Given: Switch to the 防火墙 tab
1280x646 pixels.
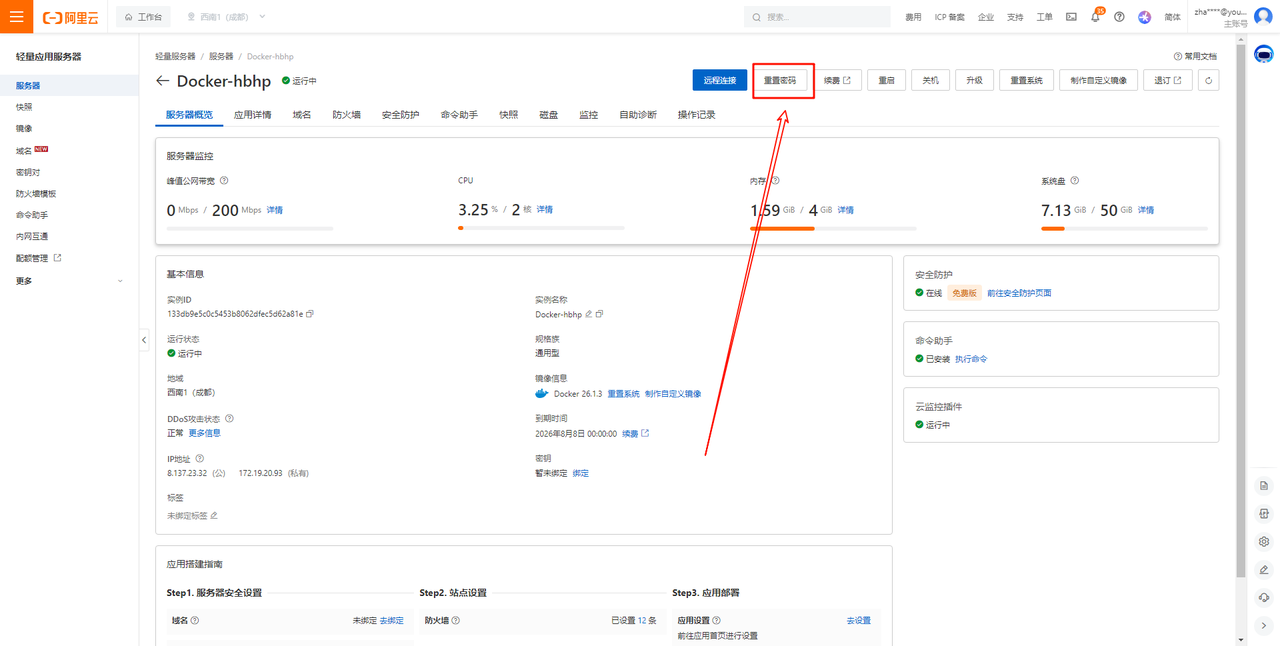Looking at the screenshot, I should pos(346,115).
